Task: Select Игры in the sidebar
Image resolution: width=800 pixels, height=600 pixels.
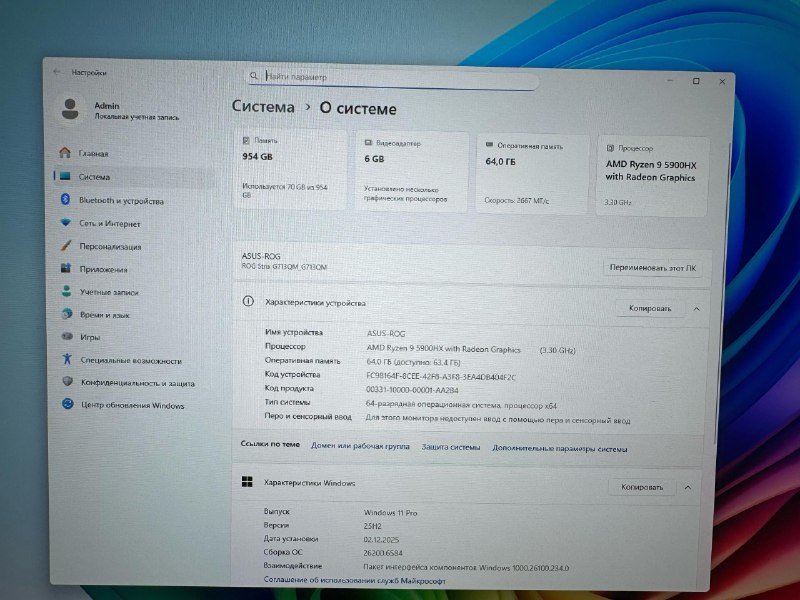Action: (90, 337)
